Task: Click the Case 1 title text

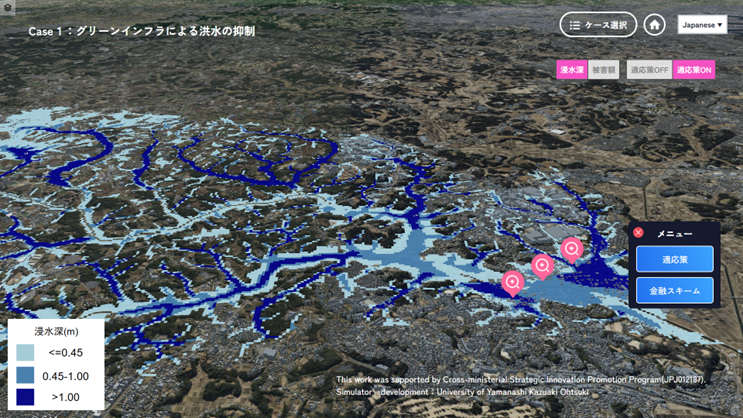Action: [x=141, y=32]
